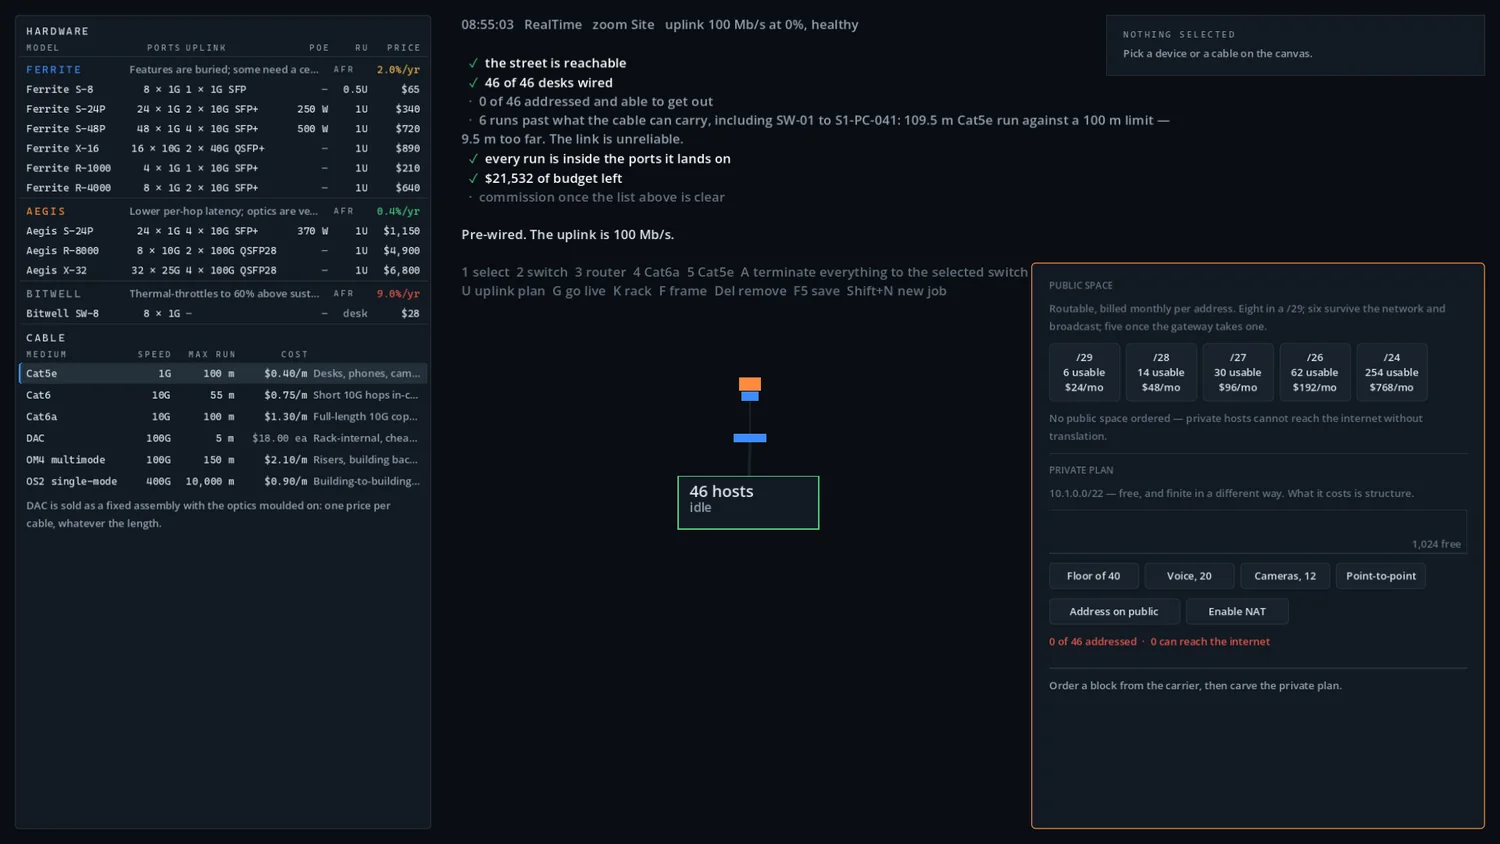
Task: Select the Cat5e cable row
Action: click(x=223, y=373)
